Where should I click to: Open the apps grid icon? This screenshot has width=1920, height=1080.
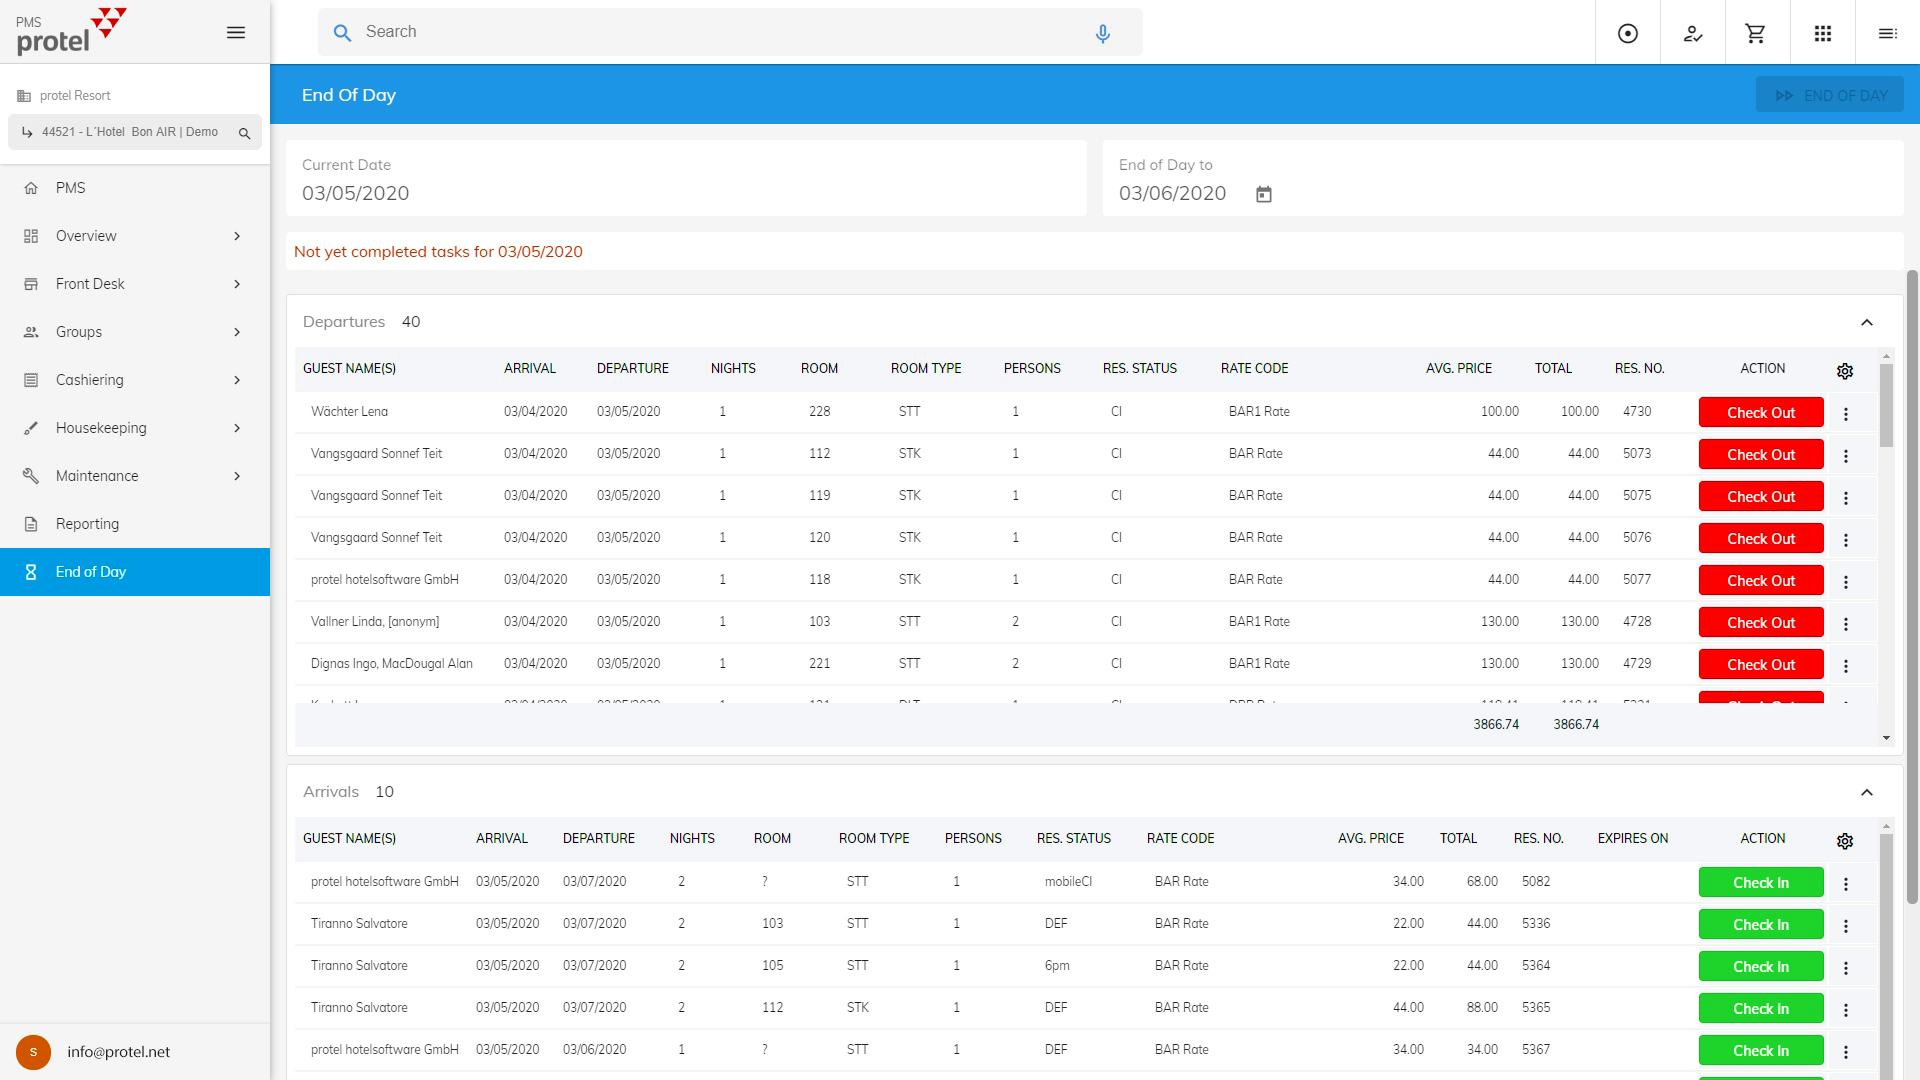(x=1822, y=33)
